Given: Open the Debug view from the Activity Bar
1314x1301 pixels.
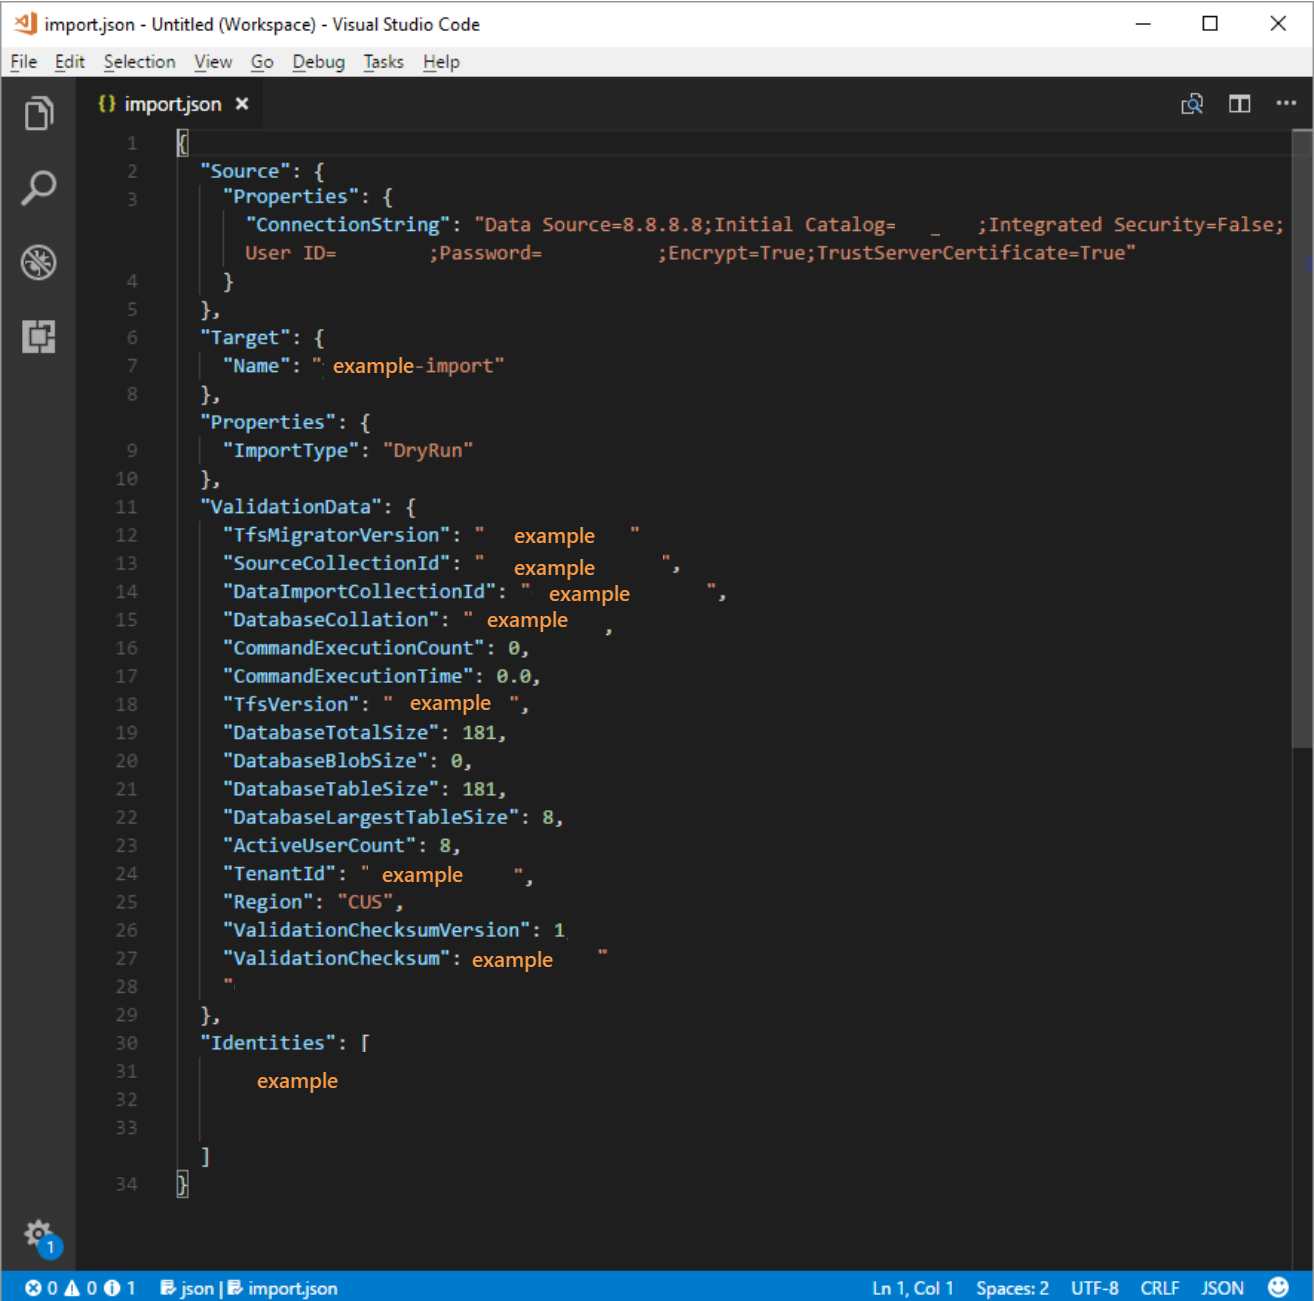Looking at the screenshot, I should (x=39, y=262).
